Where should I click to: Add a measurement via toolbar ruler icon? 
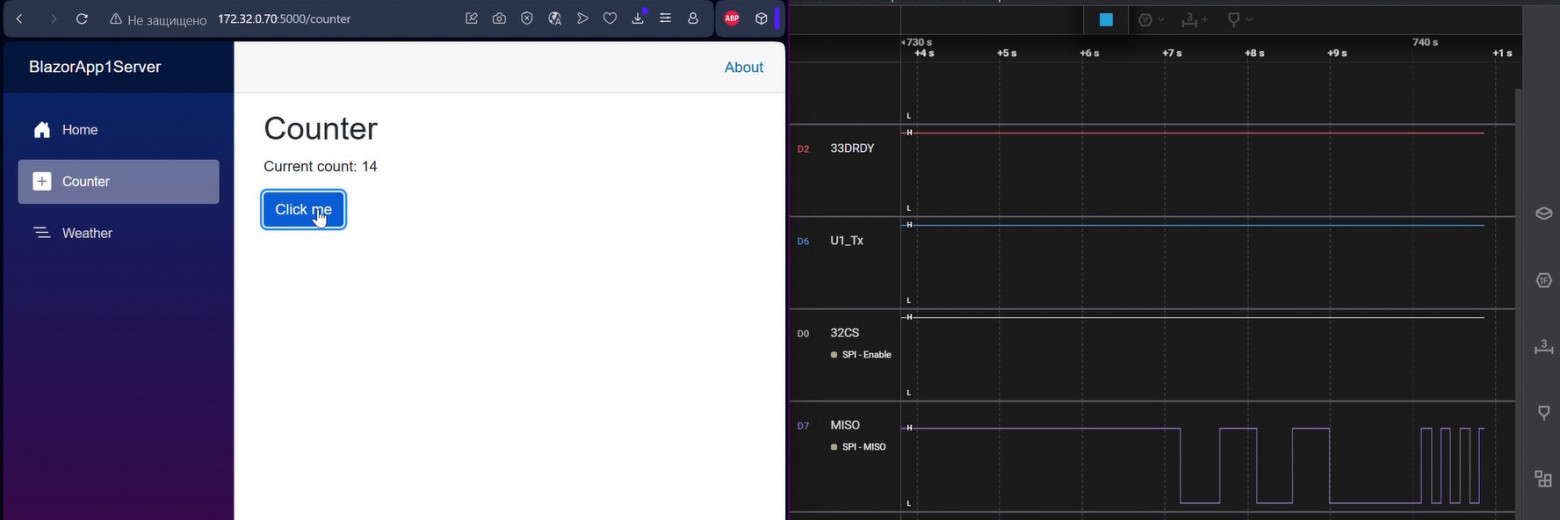coord(1194,20)
